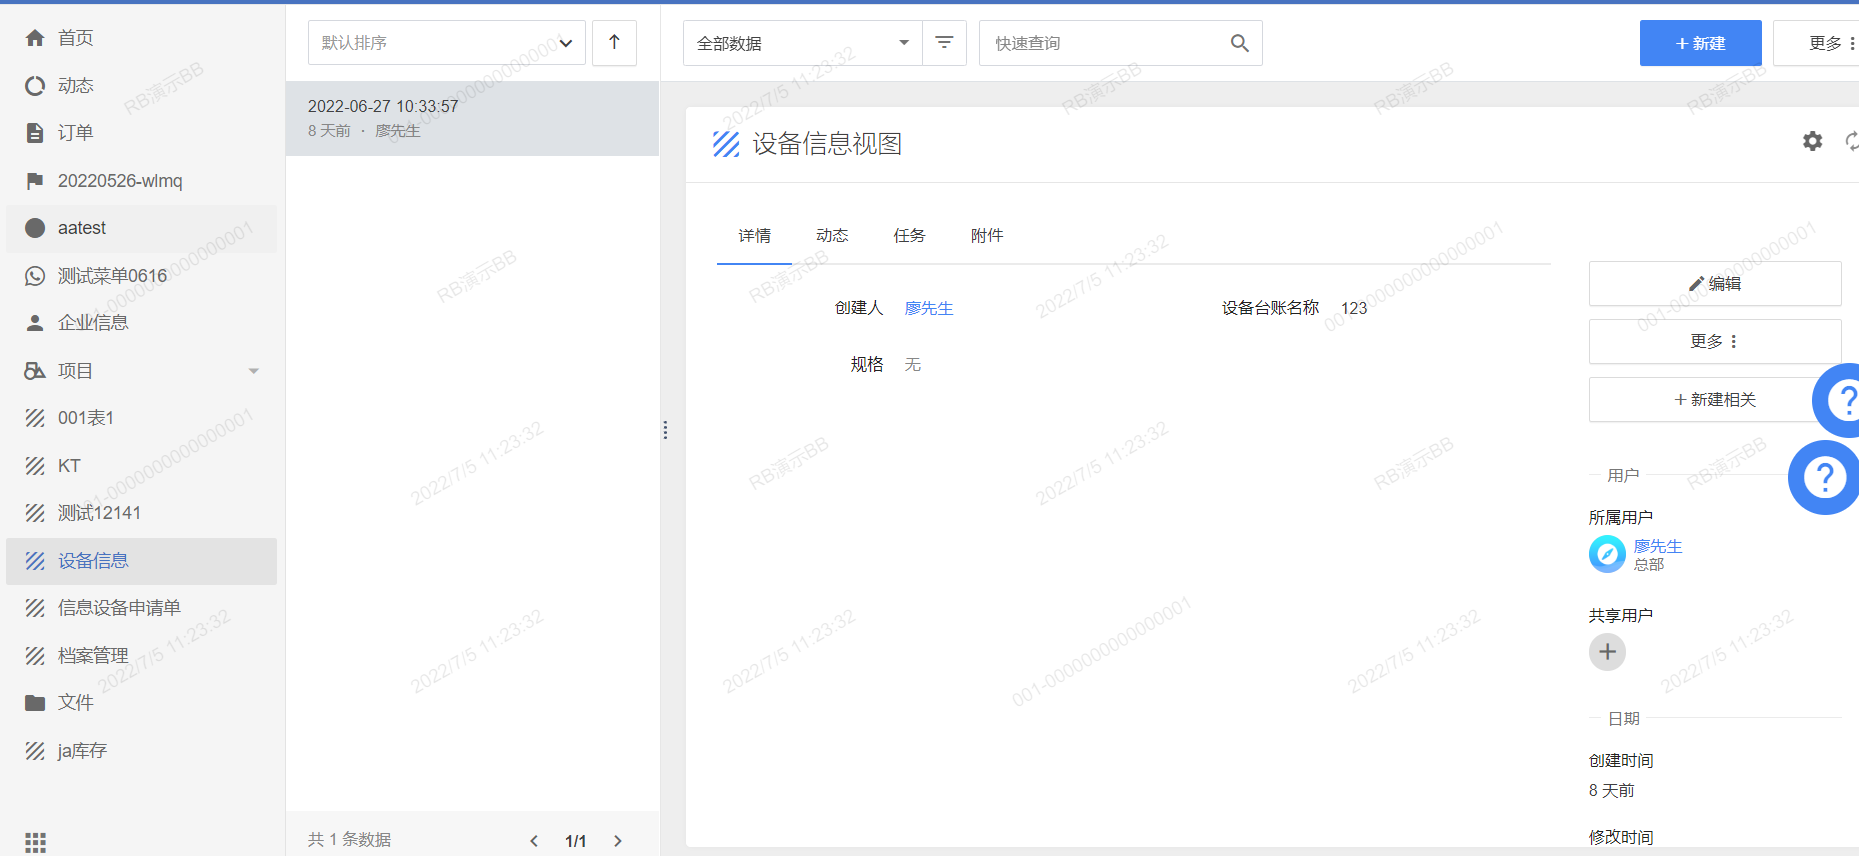Click the panel divider handle dots
1859x856 pixels.
pyautogui.click(x=665, y=430)
